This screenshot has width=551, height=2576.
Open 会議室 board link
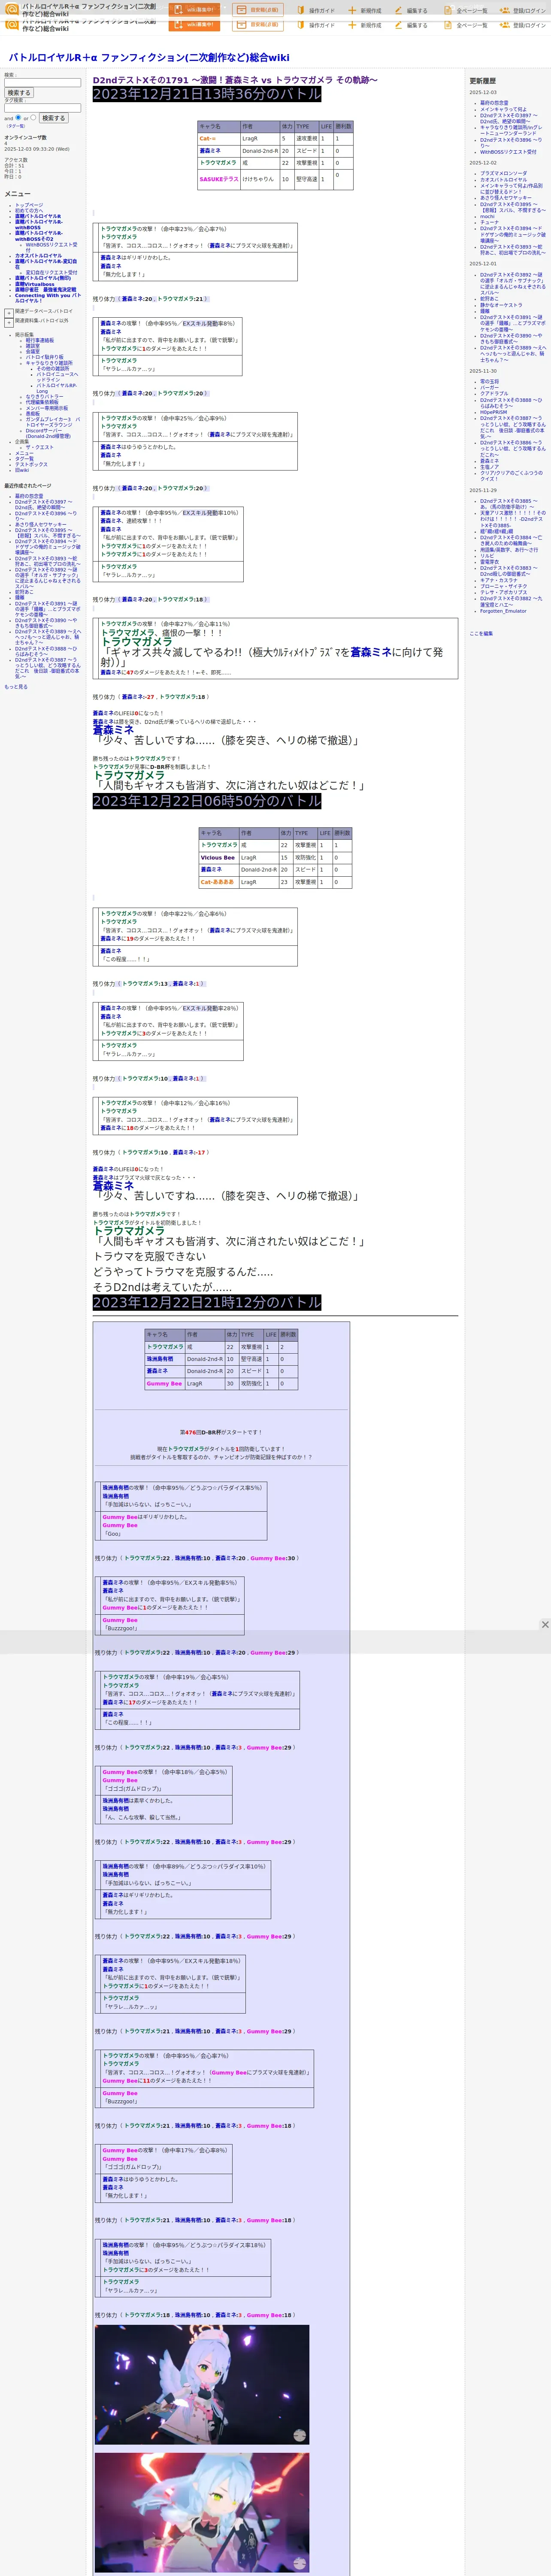(x=33, y=351)
